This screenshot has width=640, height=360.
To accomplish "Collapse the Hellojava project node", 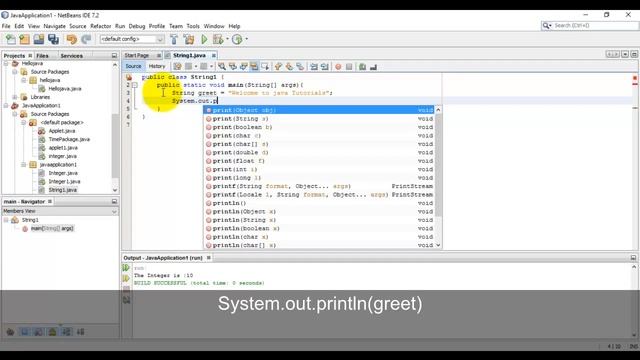I will tap(6, 64).
